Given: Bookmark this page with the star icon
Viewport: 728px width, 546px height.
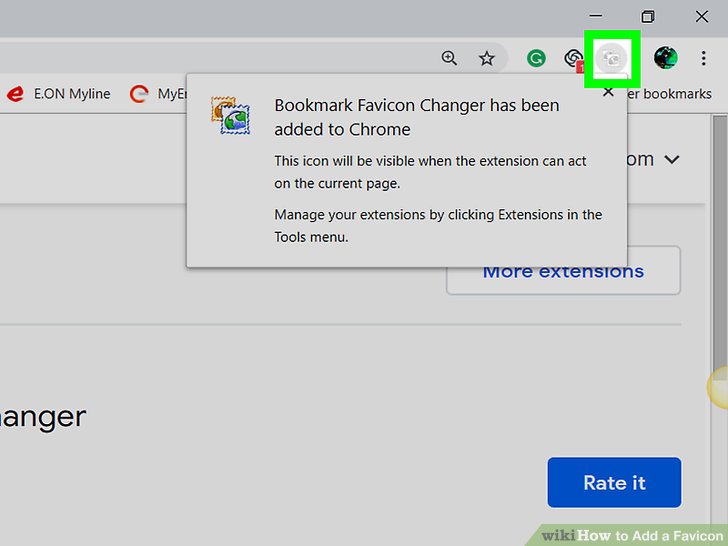Looking at the screenshot, I should point(487,58).
